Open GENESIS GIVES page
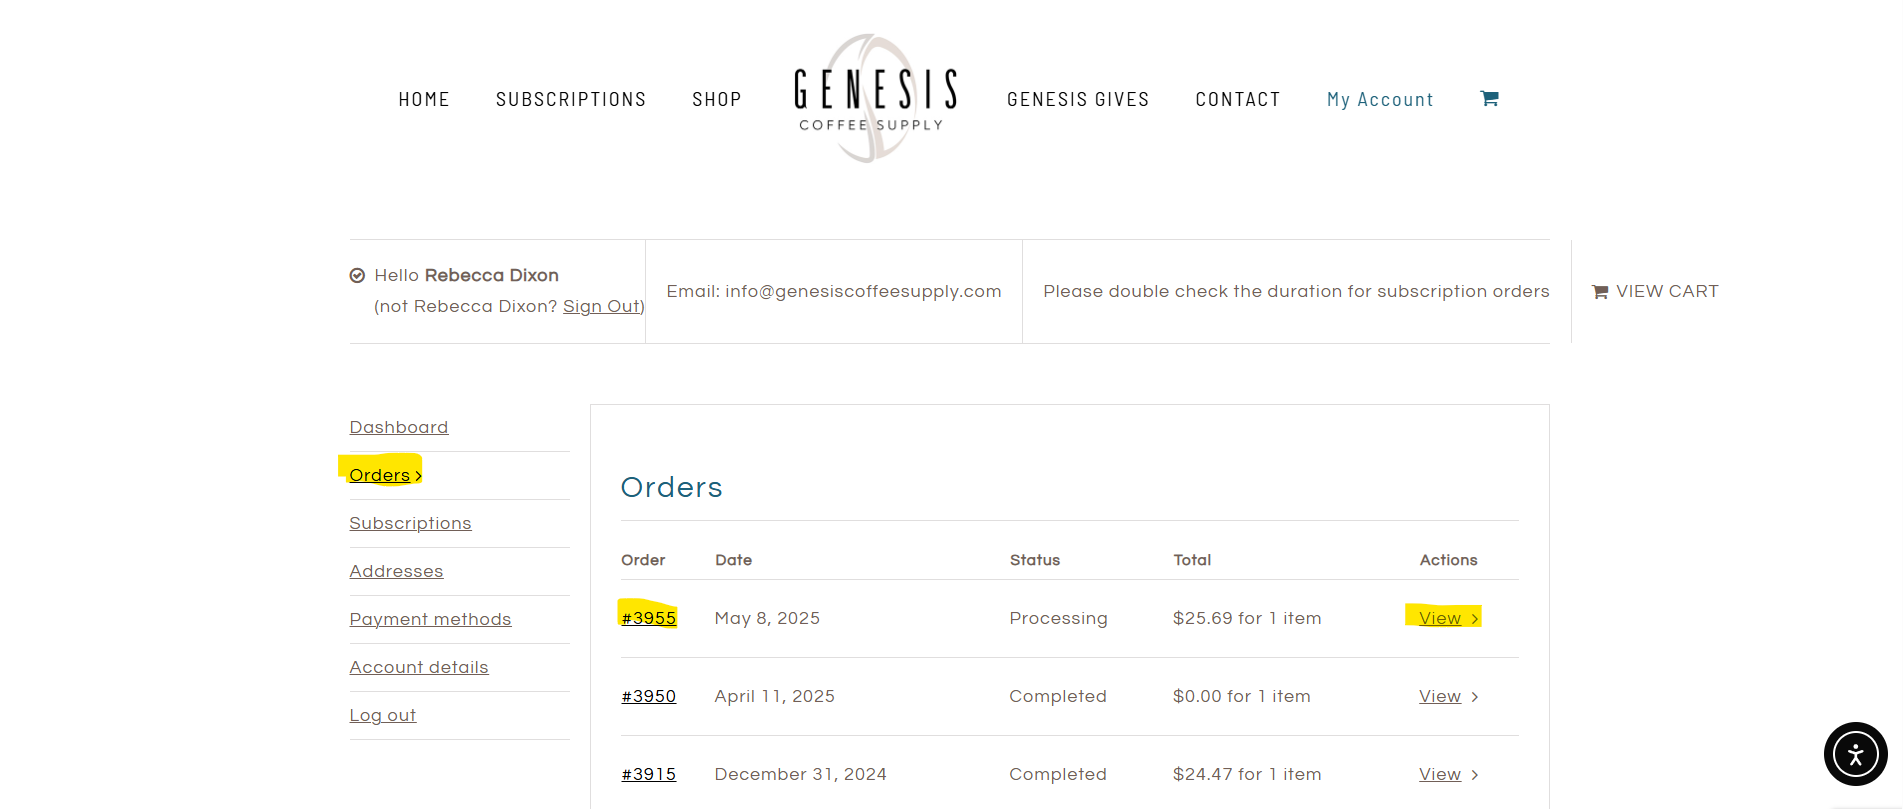The width and height of the screenshot is (1903, 809). pyautogui.click(x=1078, y=99)
